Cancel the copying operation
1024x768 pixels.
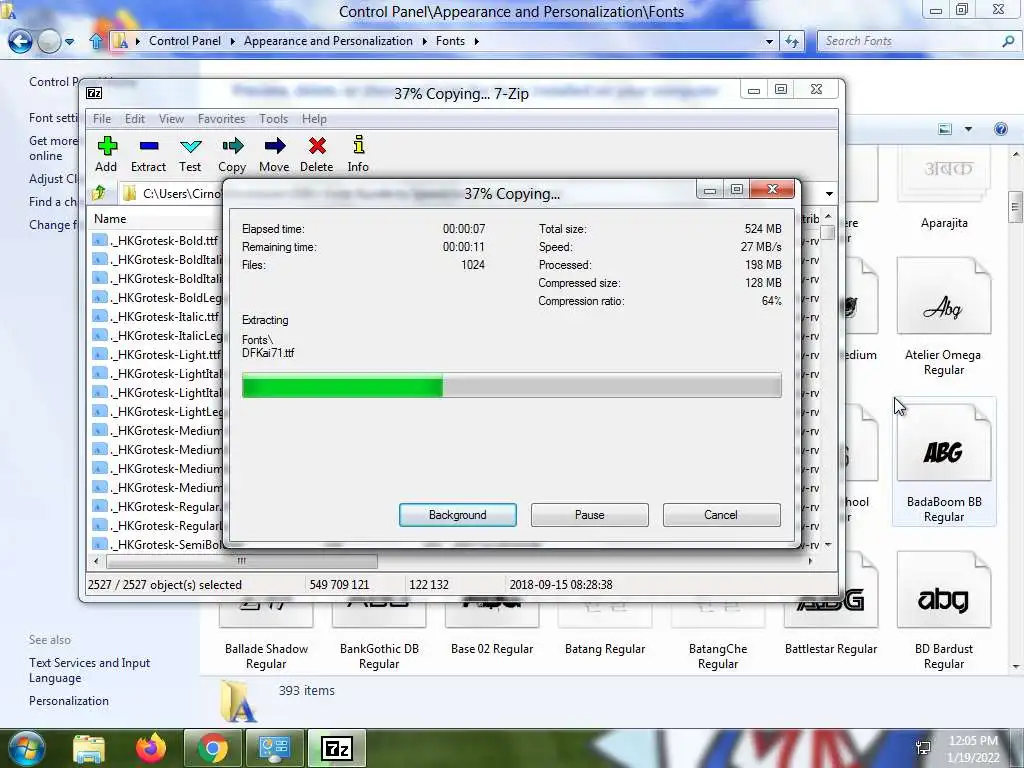tap(721, 515)
